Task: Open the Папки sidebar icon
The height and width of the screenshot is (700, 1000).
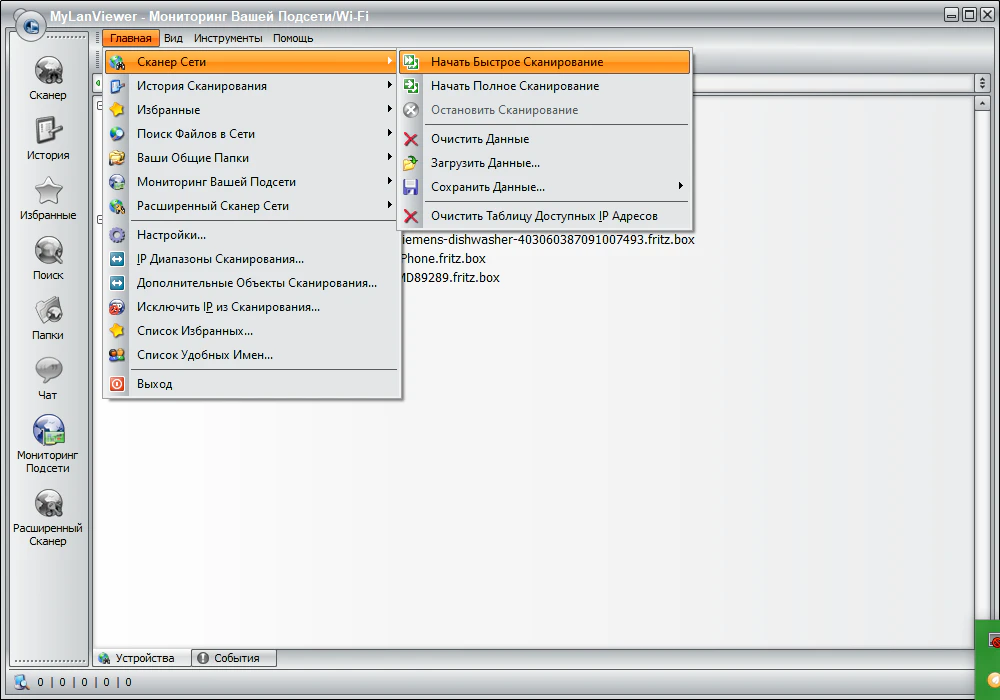Action: pyautogui.click(x=48, y=312)
